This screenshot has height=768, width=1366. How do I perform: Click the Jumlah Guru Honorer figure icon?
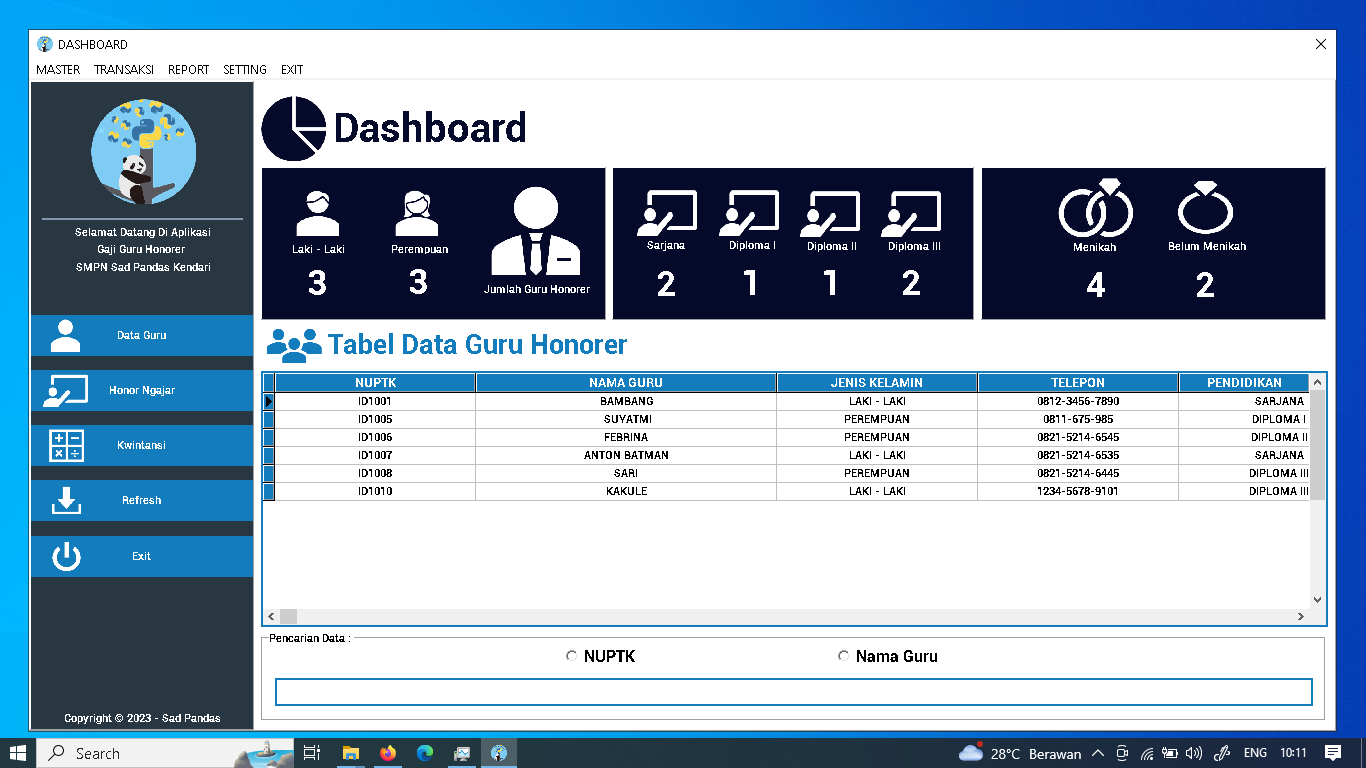pyautogui.click(x=537, y=230)
